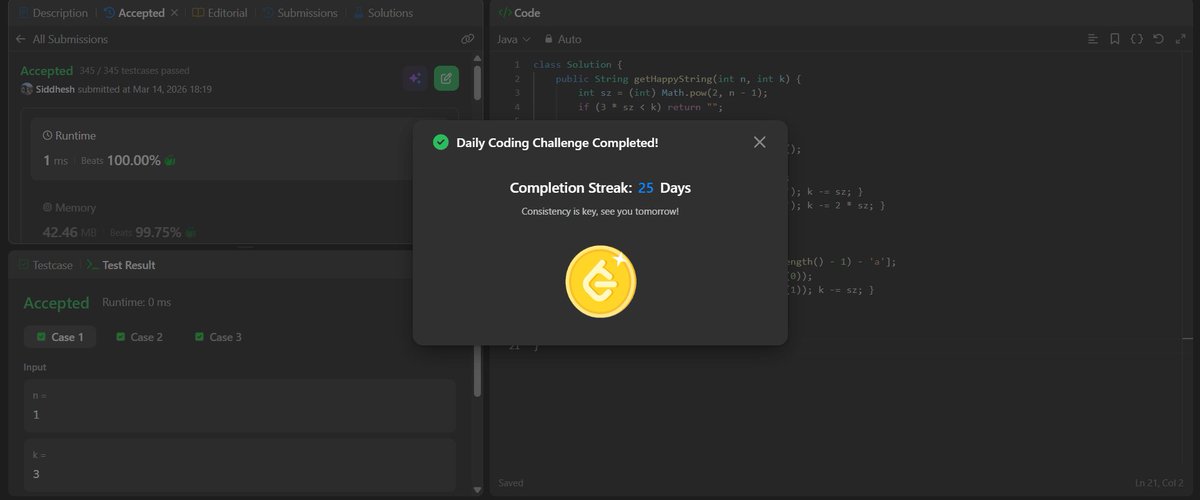Click code line 1 'class Solution {'
Image resolution: width=1200 pixels, height=500 pixels.
point(576,65)
